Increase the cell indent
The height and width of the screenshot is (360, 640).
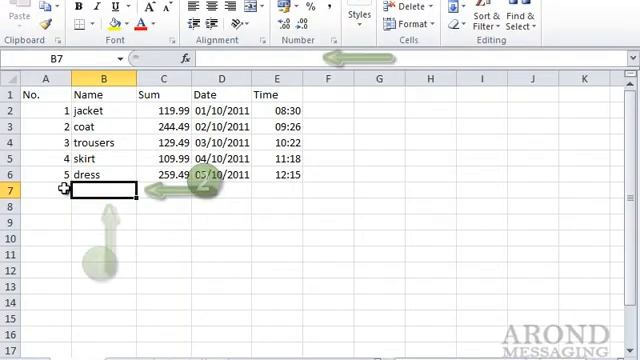pos(212,24)
